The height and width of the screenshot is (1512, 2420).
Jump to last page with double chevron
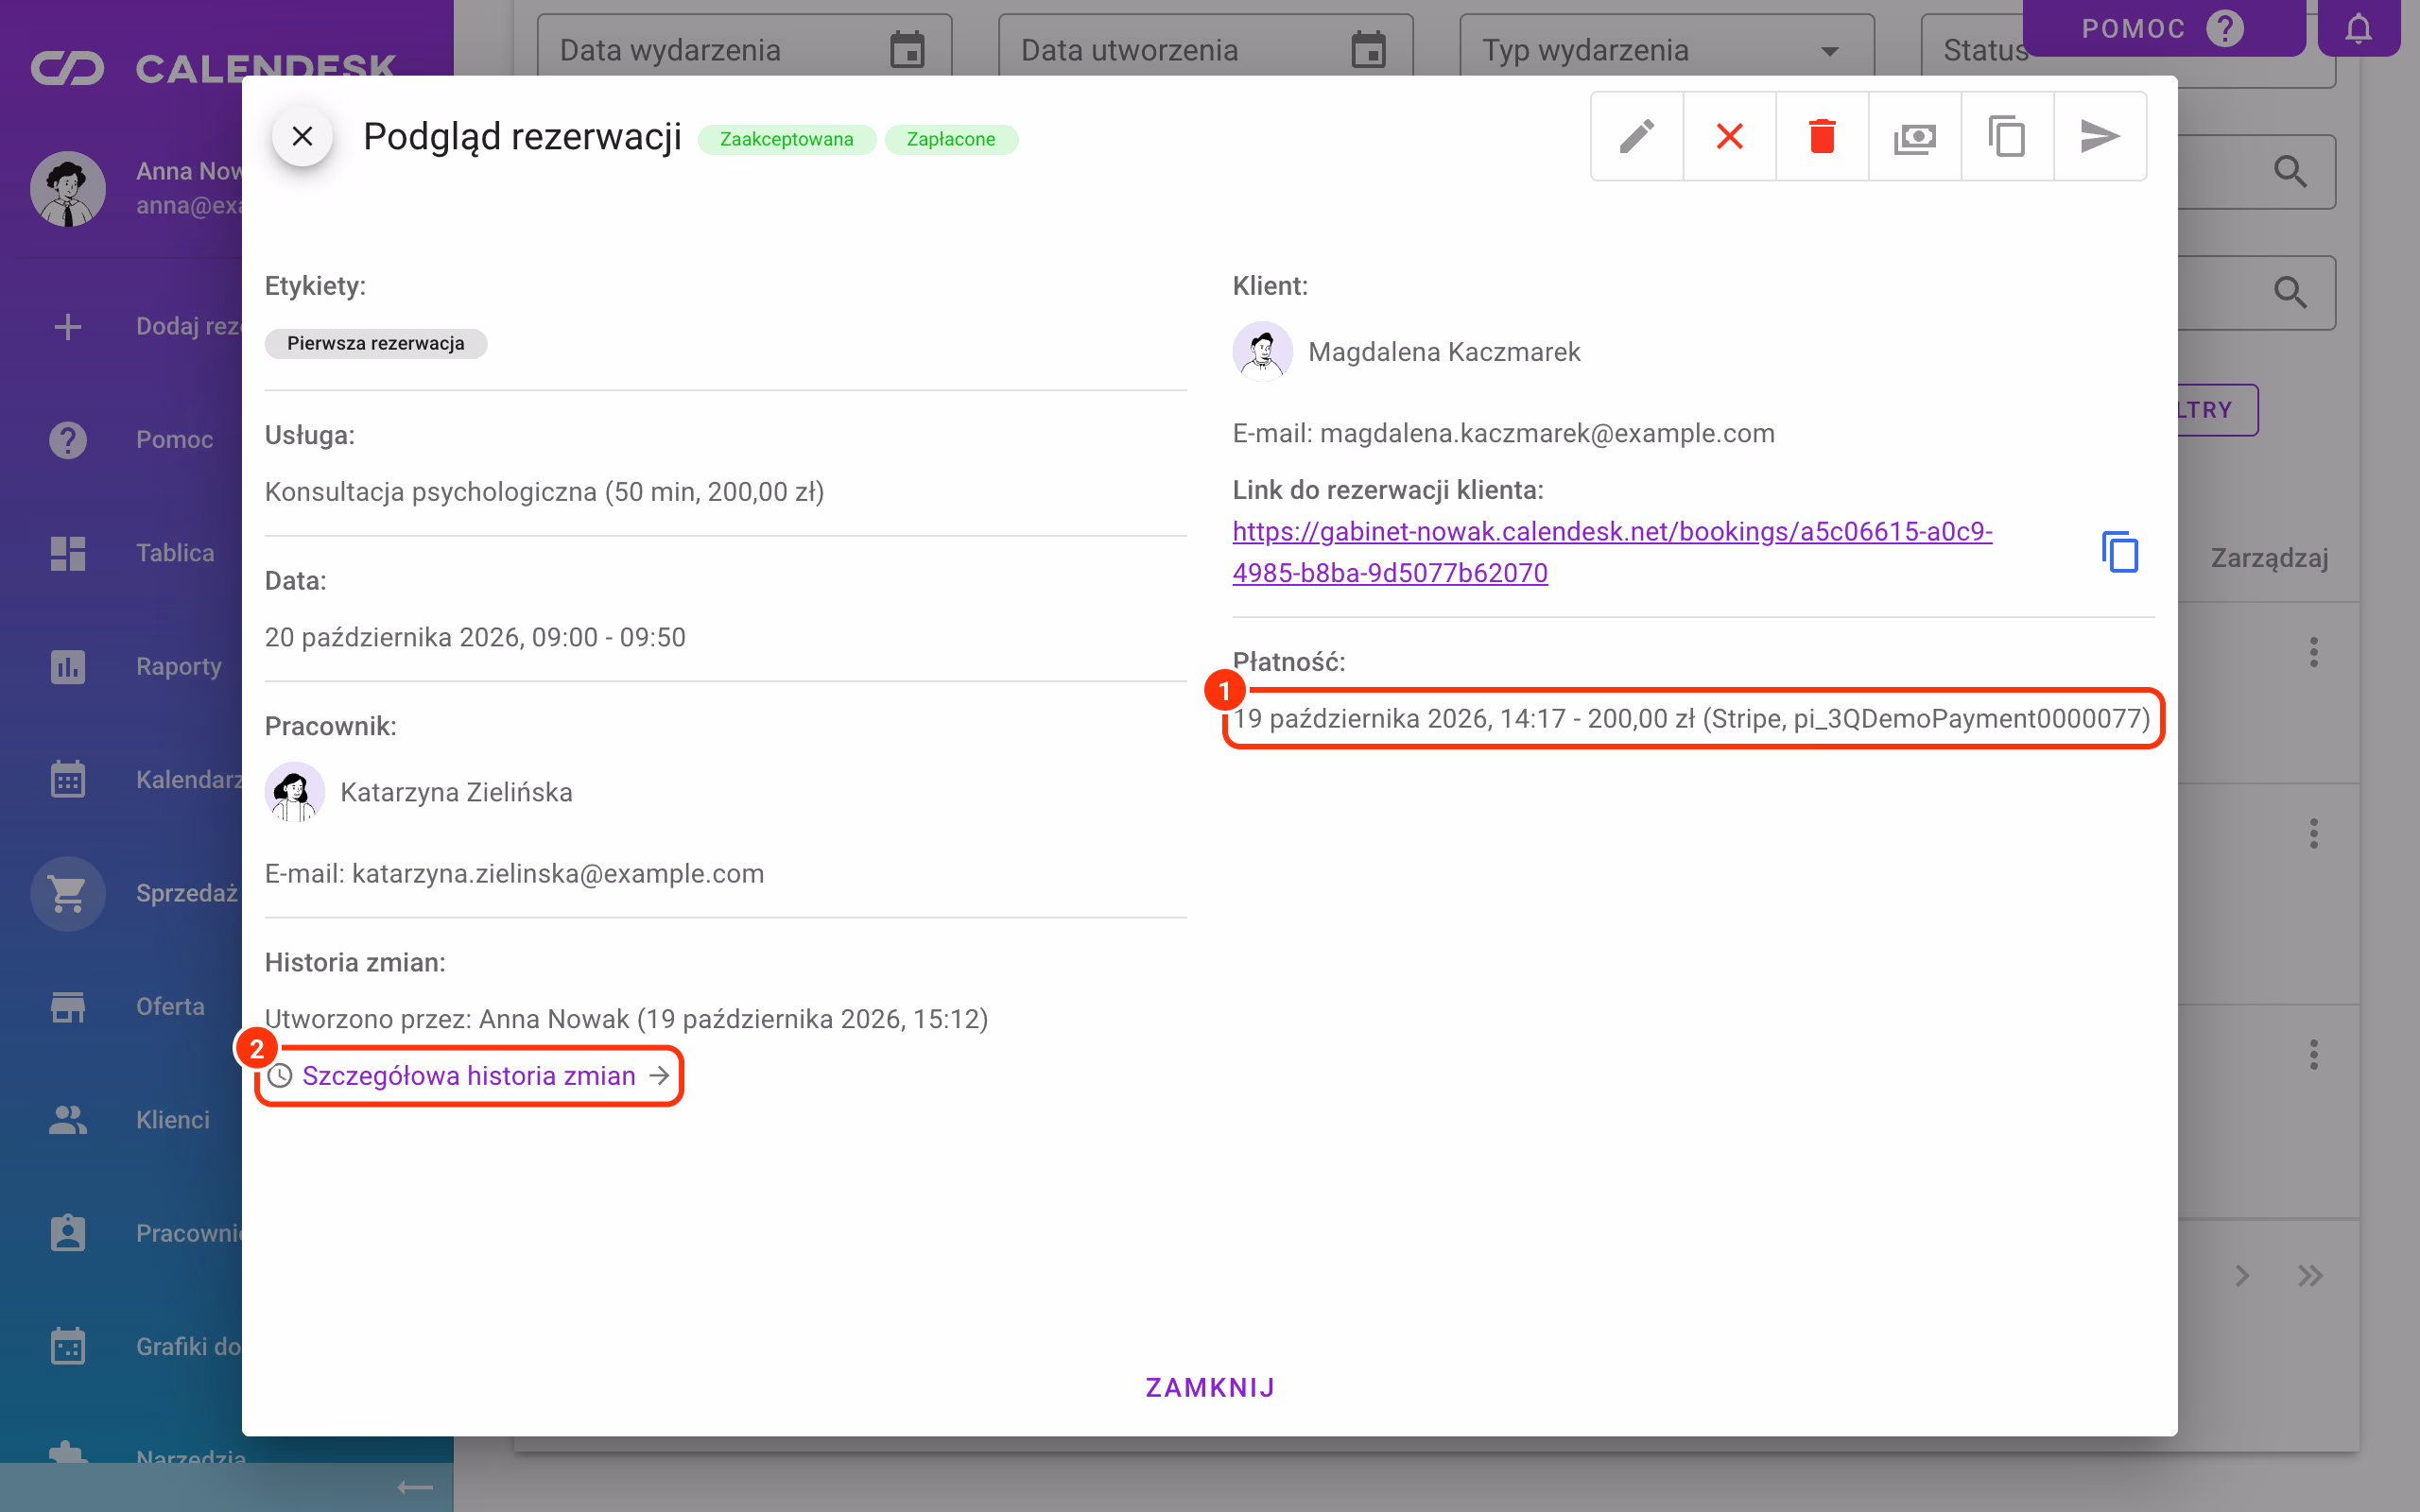coord(2310,1276)
